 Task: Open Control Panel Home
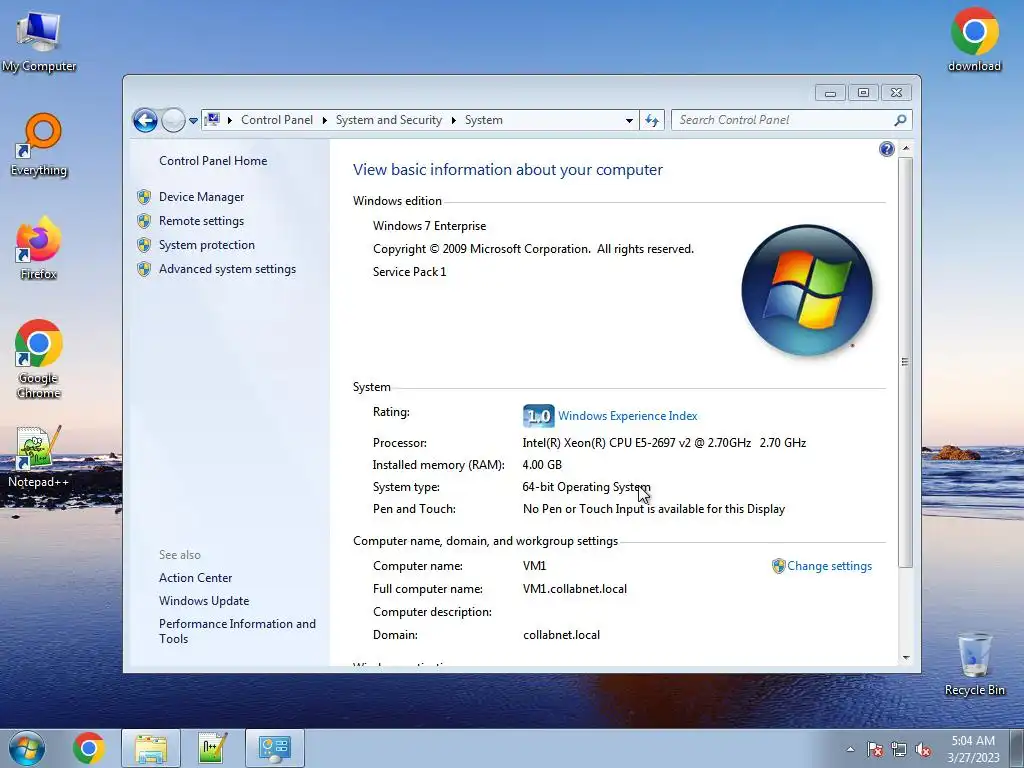(x=213, y=161)
